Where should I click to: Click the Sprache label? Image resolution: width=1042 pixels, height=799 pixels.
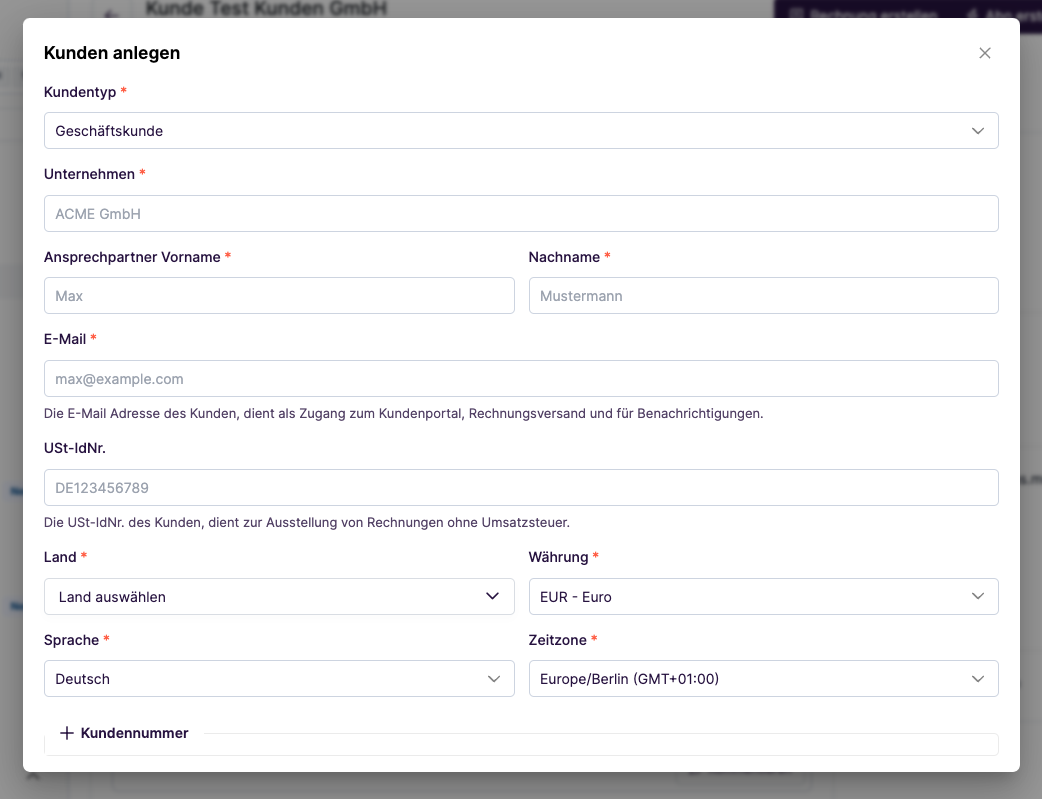[71, 640]
